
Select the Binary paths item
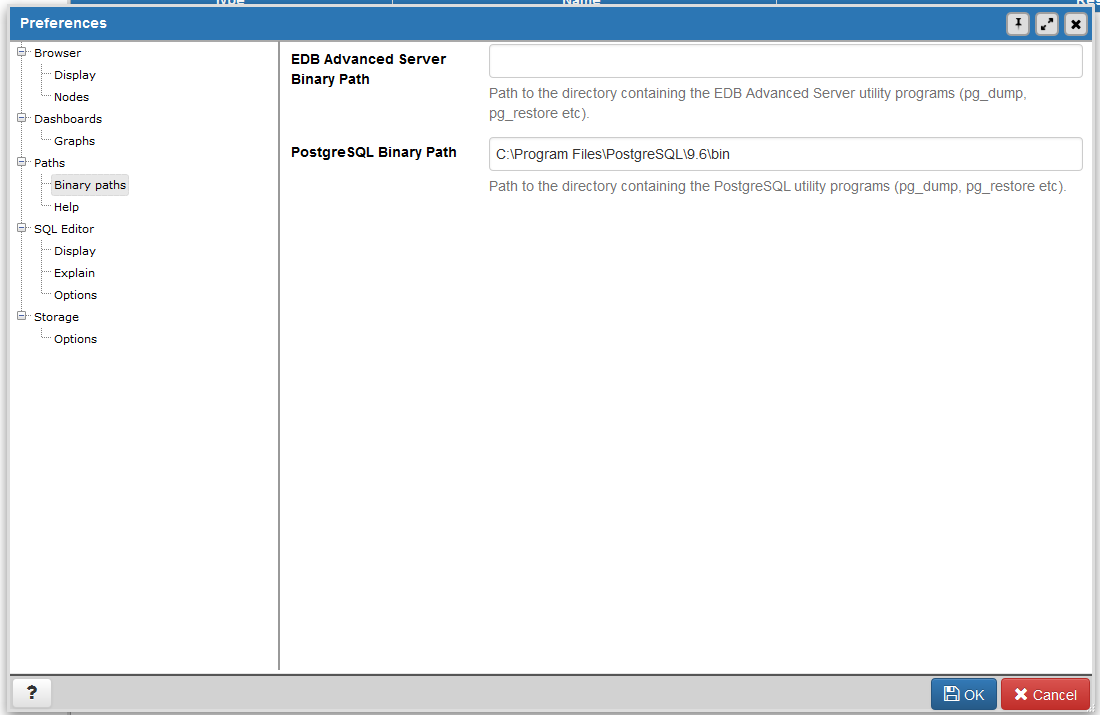click(x=90, y=185)
